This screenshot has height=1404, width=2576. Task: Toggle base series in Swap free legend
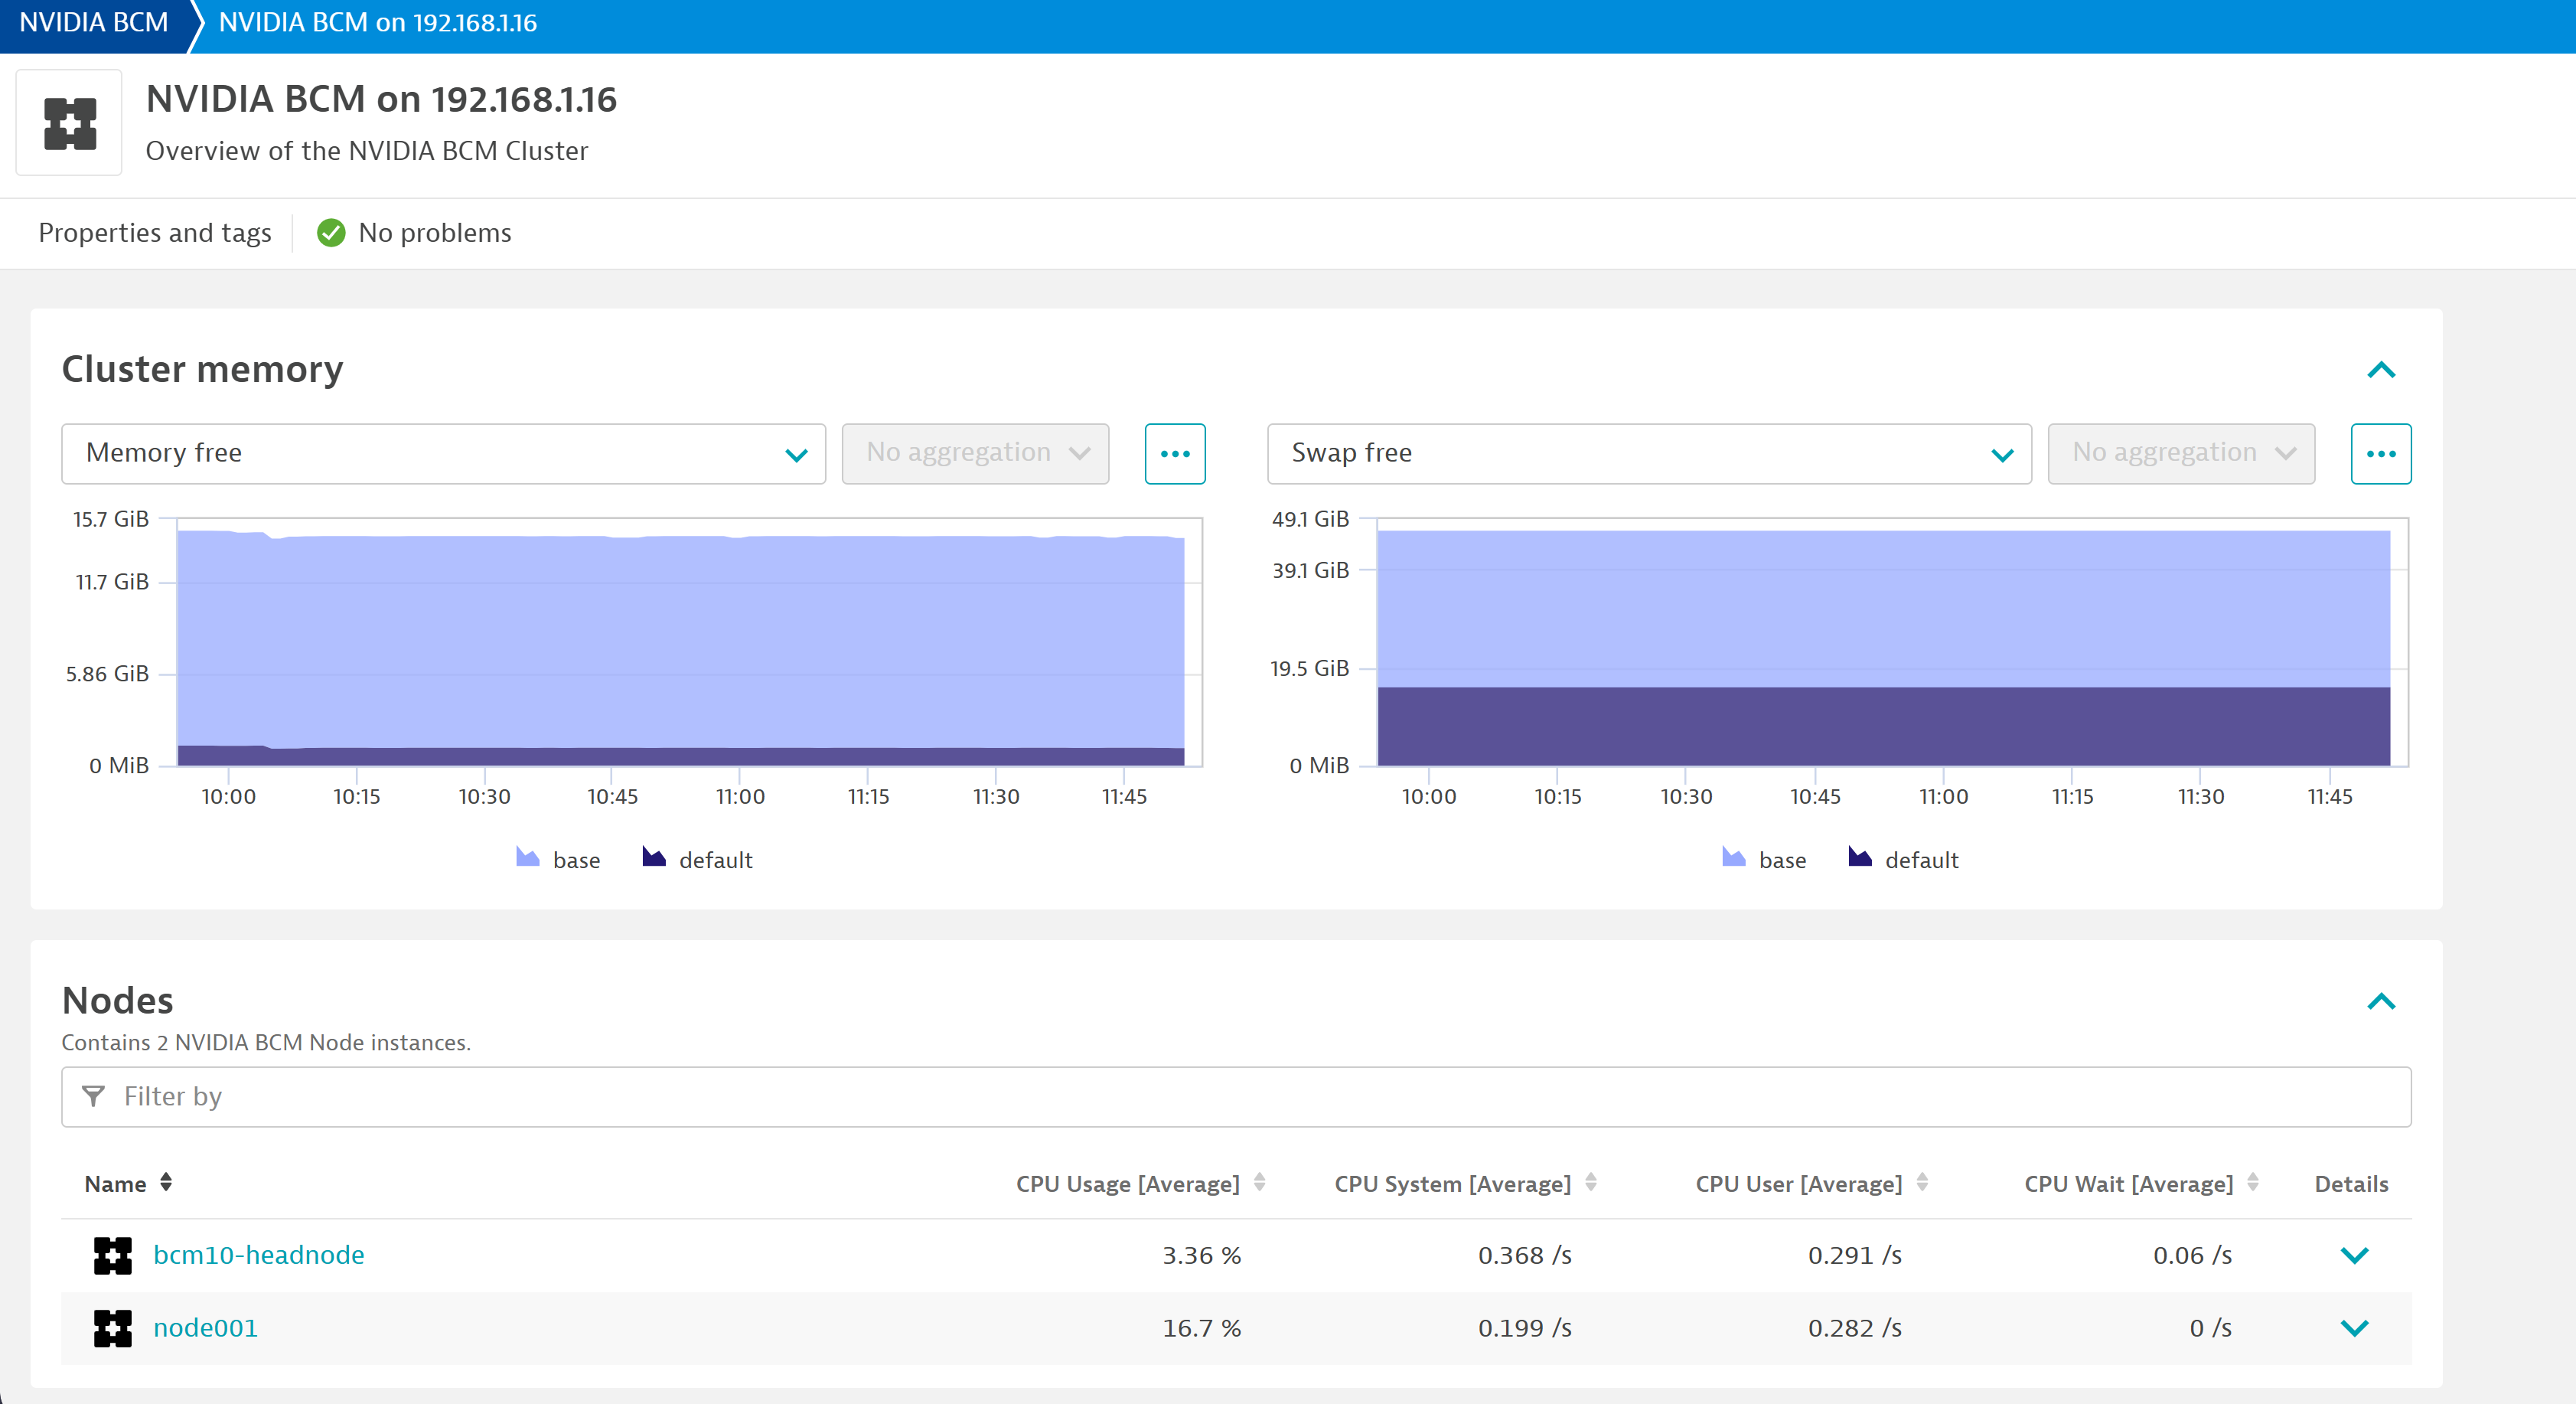point(1764,859)
